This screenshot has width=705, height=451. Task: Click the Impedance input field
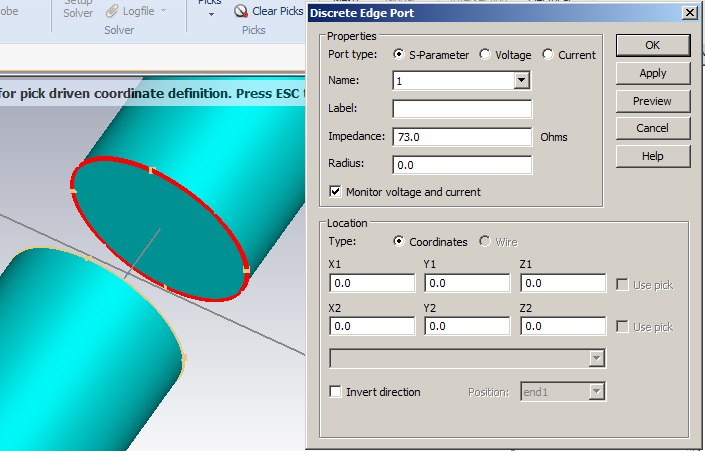pos(462,137)
